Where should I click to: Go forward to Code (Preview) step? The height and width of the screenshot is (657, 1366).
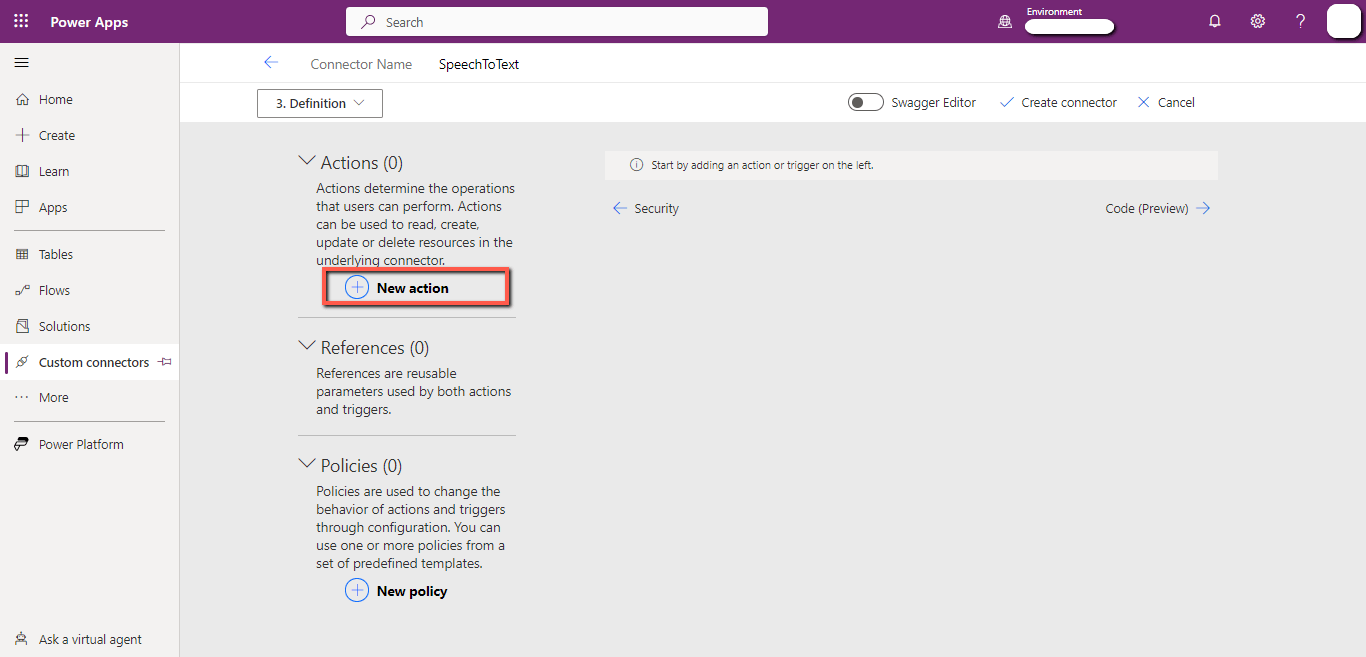tap(1158, 208)
